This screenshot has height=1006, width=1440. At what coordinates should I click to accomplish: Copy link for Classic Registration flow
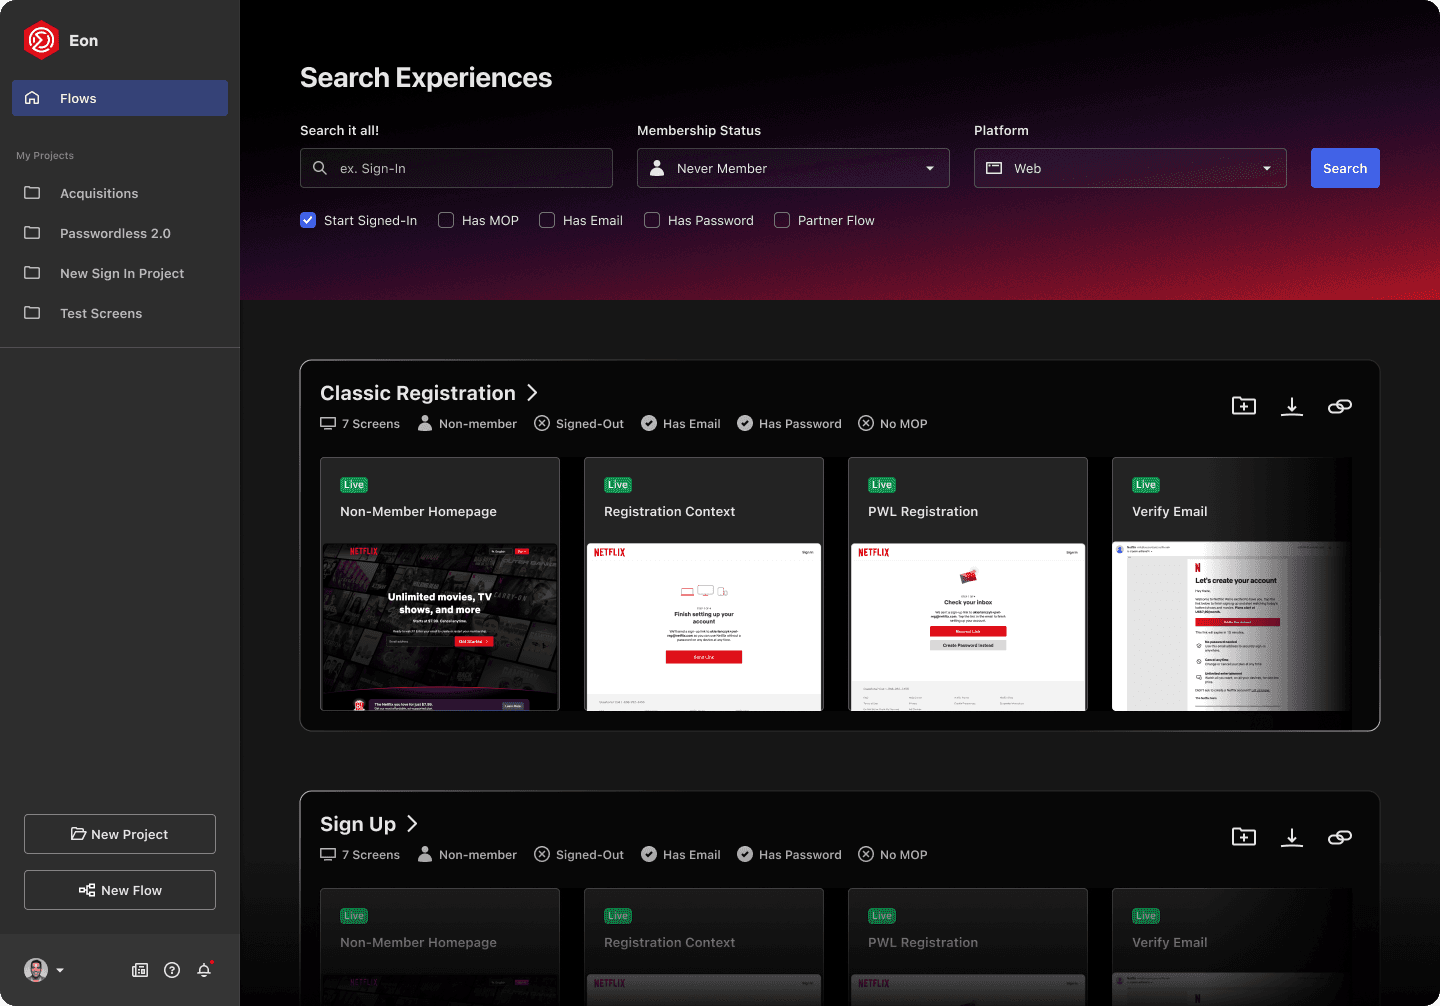coord(1340,405)
